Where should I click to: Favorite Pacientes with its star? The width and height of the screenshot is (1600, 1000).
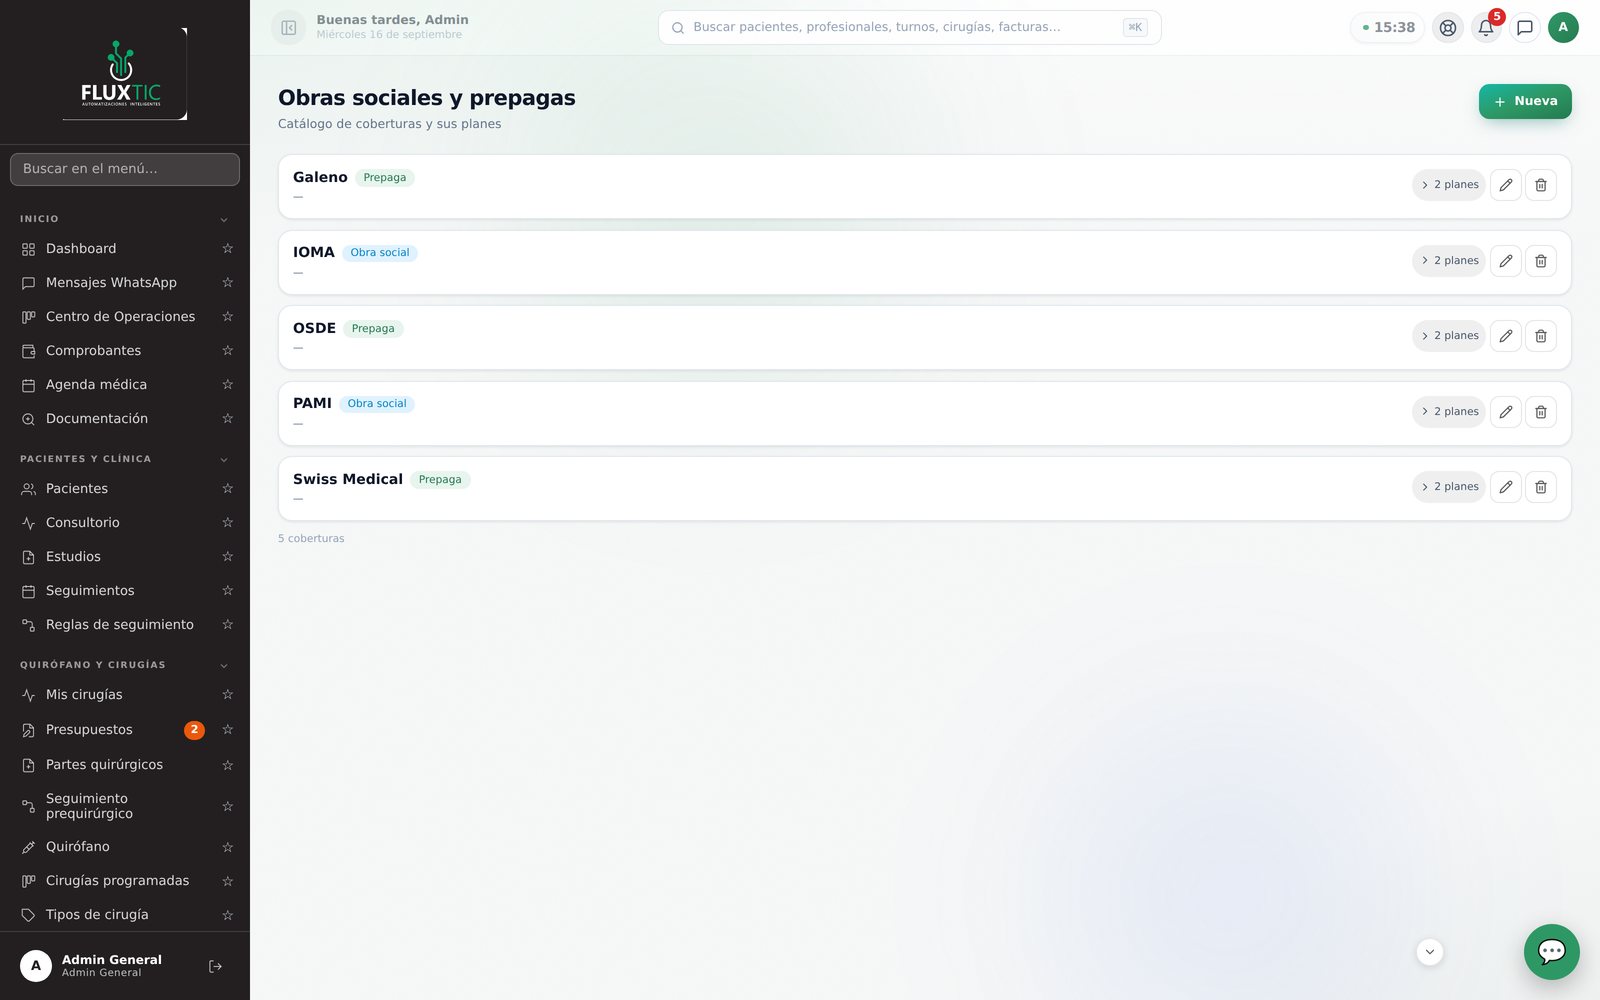pyautogui.click(x=227, y=489)
